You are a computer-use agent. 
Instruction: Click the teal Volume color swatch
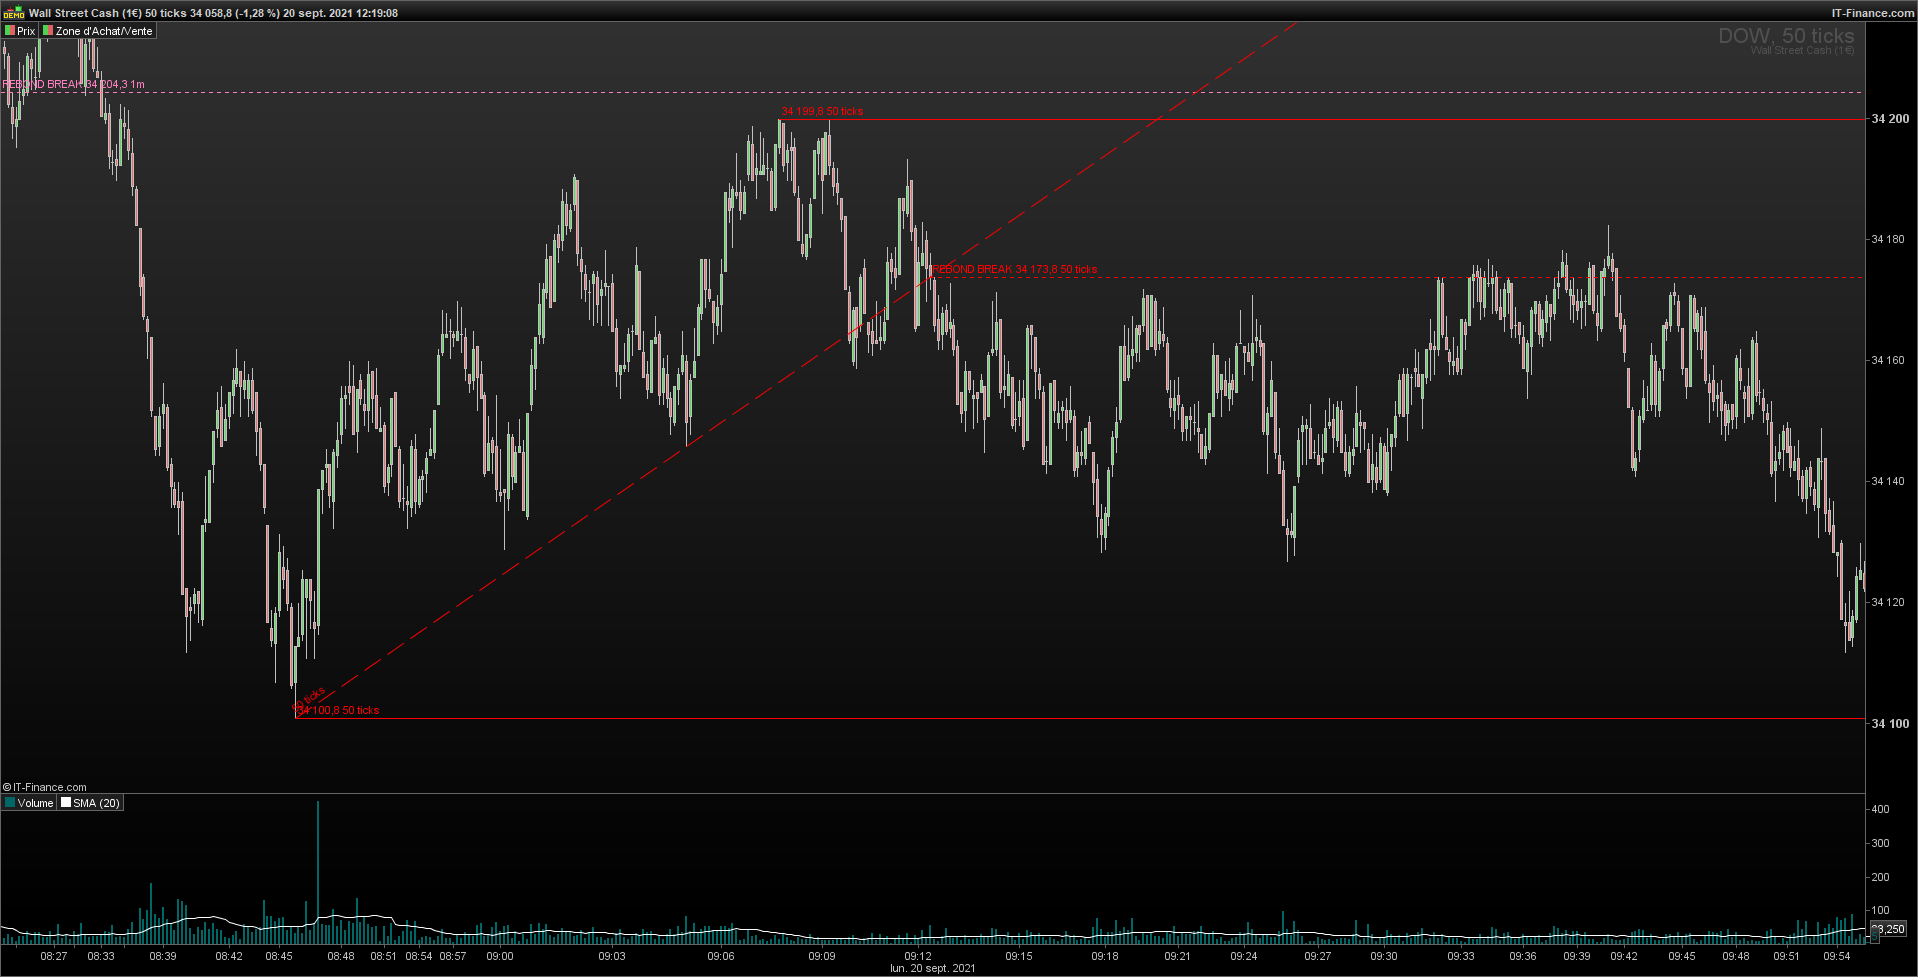point(10,803)
